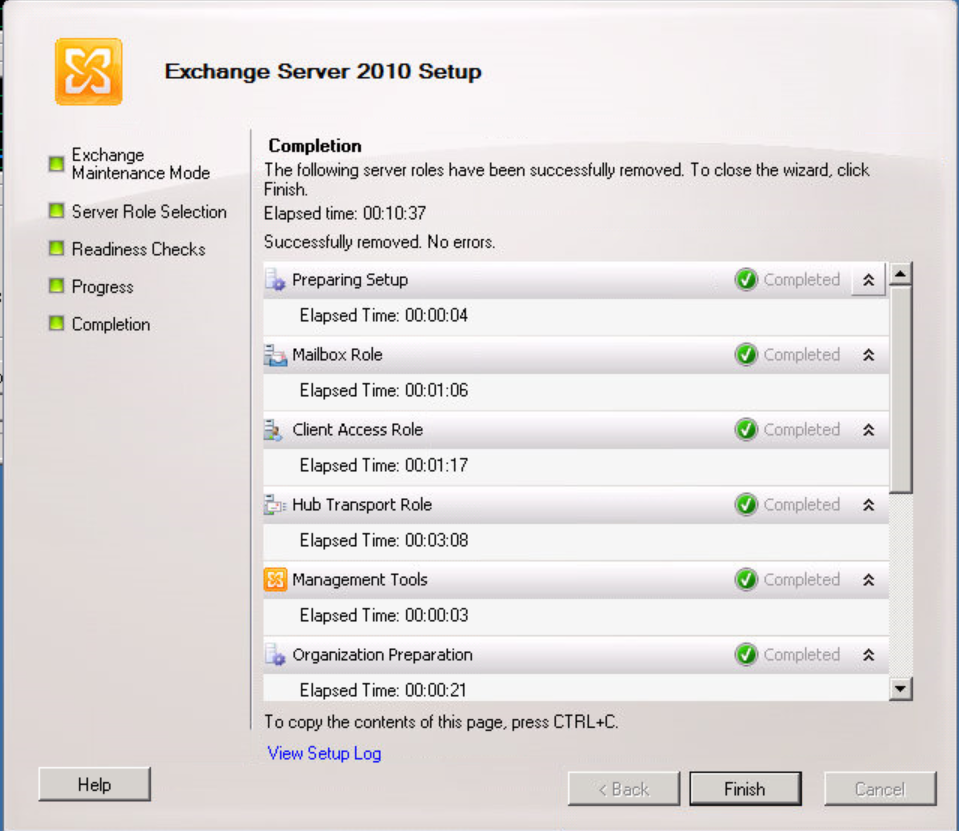Click green square beside Progress step

point(56,286)
